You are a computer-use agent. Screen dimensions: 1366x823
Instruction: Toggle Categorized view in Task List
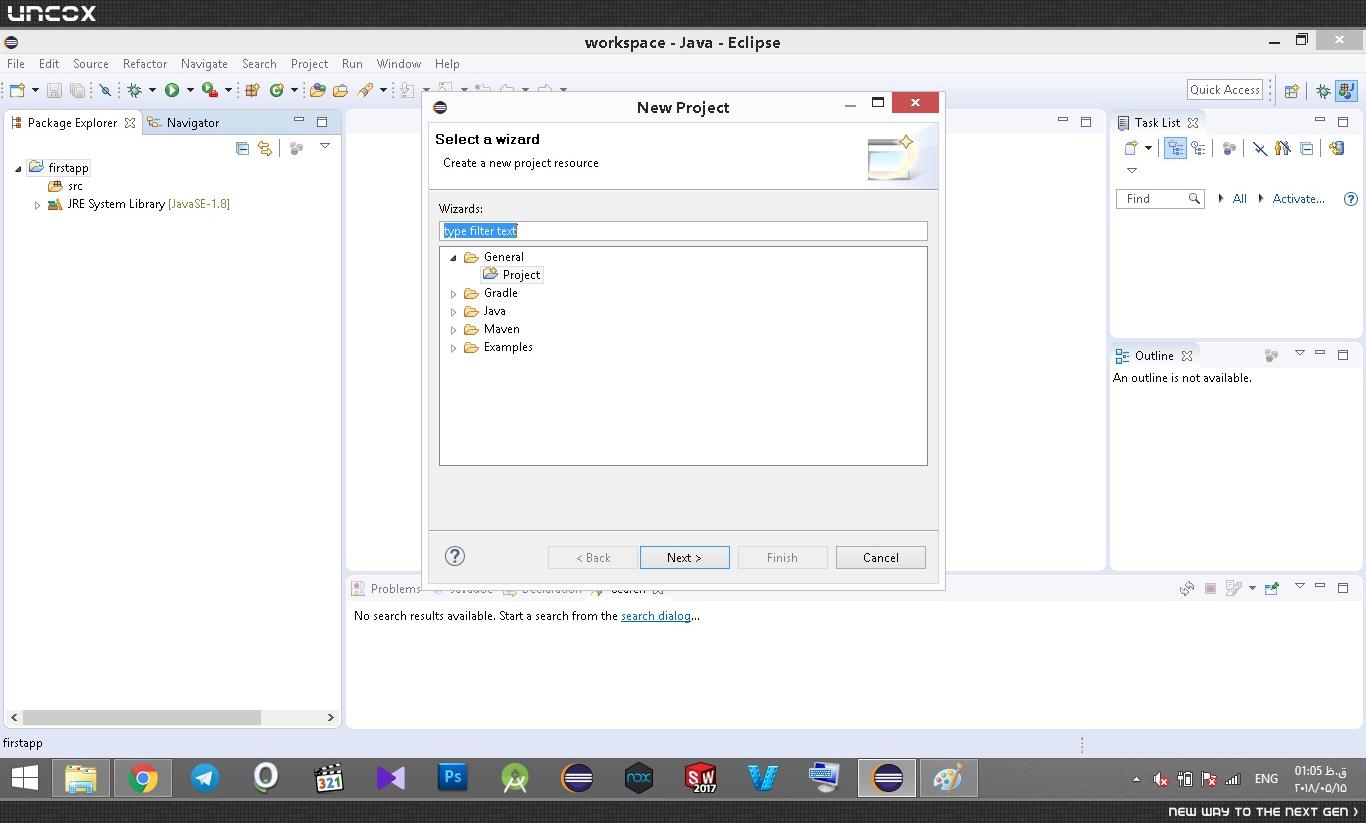pyautogui.click(x=1175, y=148)
